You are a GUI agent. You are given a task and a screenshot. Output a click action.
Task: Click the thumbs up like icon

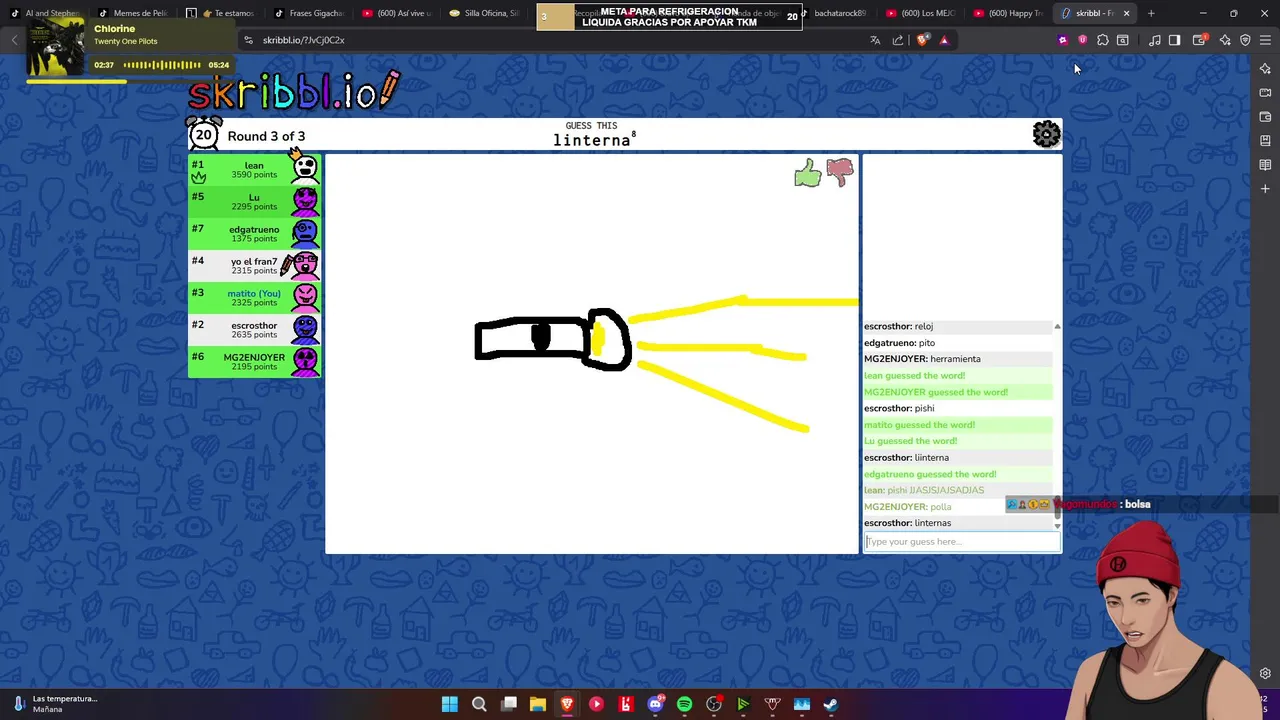coord(807,173)
